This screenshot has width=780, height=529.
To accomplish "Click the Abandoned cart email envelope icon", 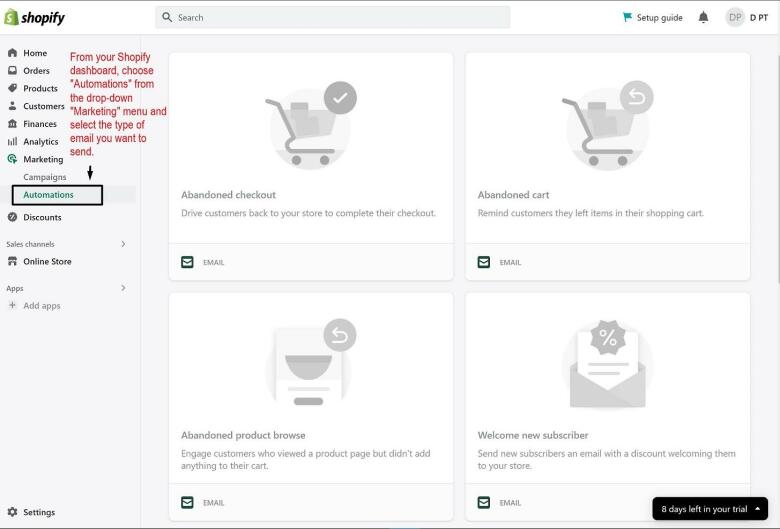I will tap(484, 262).
